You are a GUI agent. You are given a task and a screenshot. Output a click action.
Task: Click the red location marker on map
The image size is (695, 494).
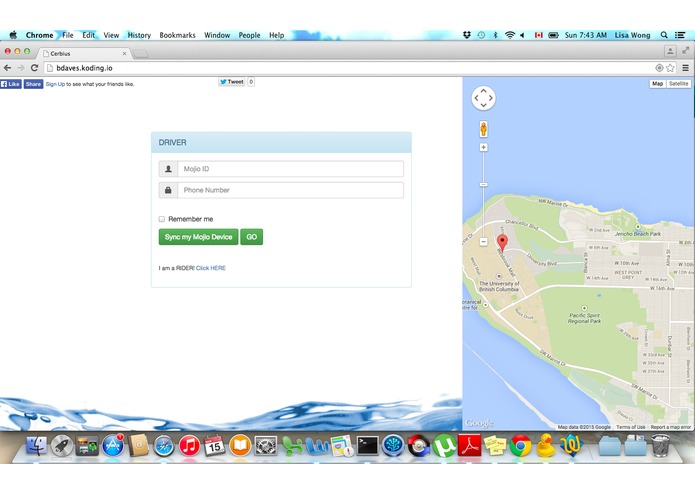(502, 243)
